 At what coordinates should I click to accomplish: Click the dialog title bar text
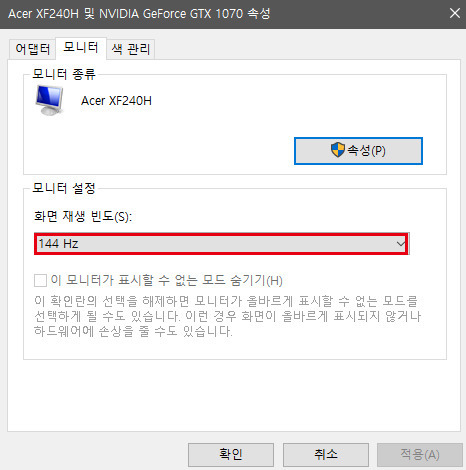139,14
